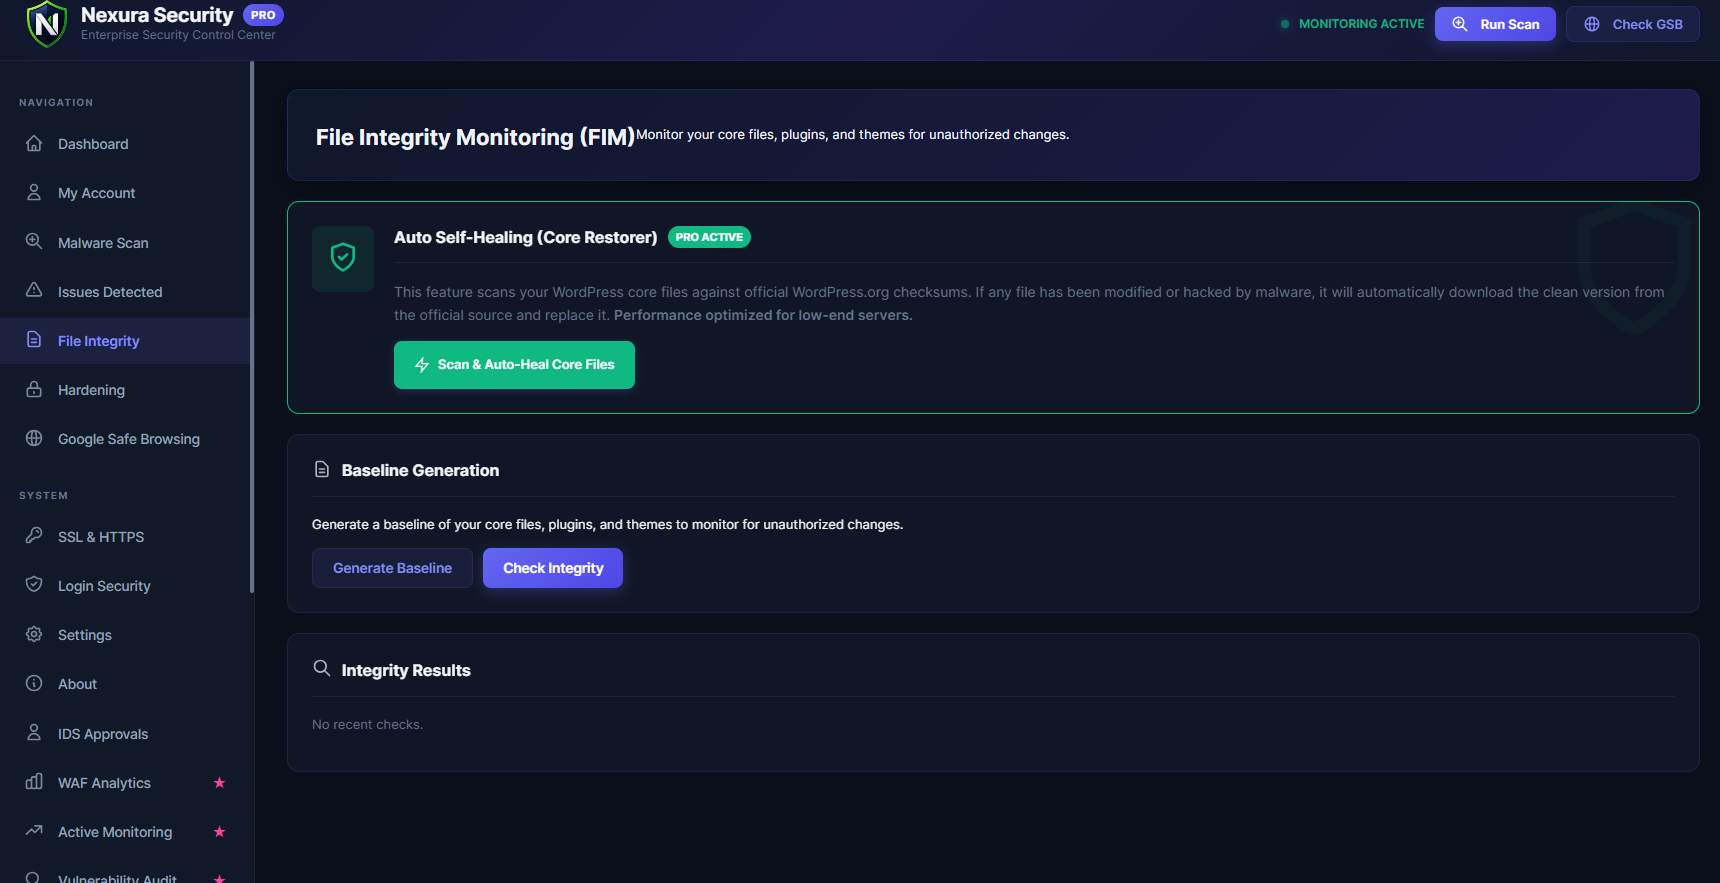Select the My Account person icon
This screenshot has width=1720, height=883.
34,192
